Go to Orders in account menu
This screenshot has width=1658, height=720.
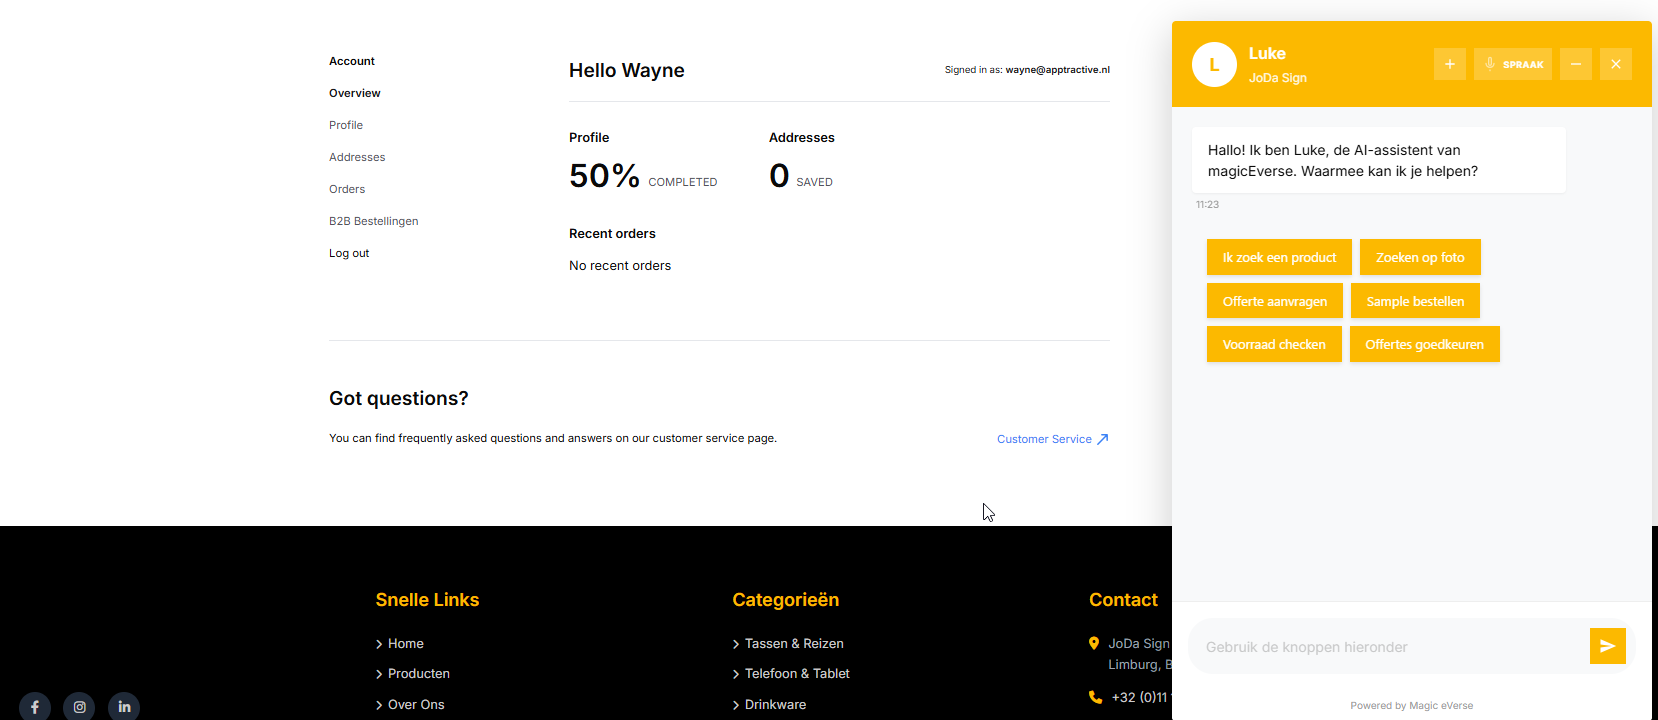pos(347,189)
